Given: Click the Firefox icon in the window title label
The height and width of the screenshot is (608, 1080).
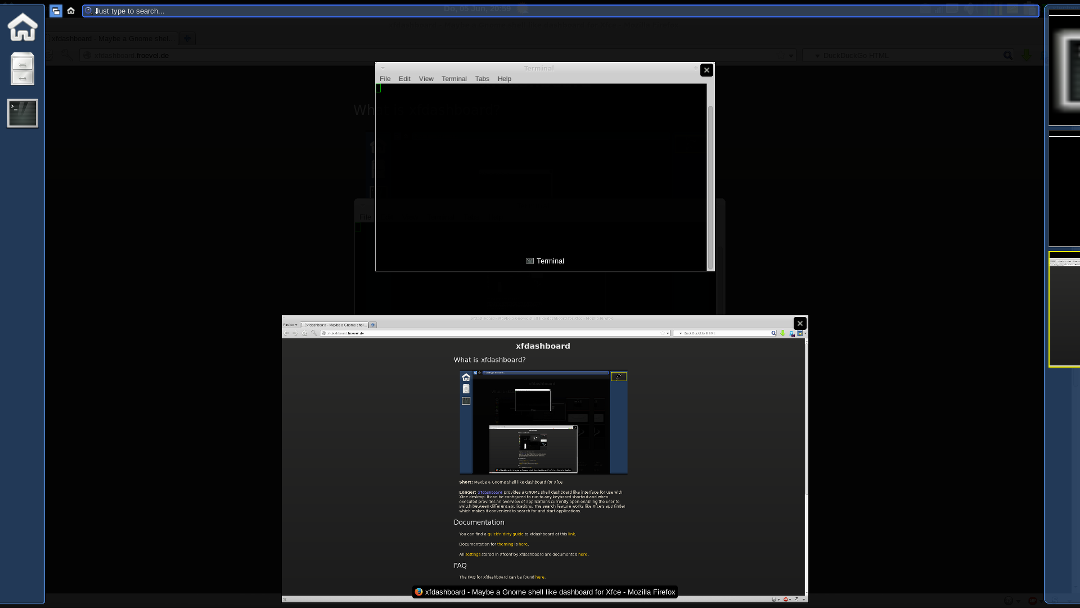Looking at the screenshot, I should [419, 592].
